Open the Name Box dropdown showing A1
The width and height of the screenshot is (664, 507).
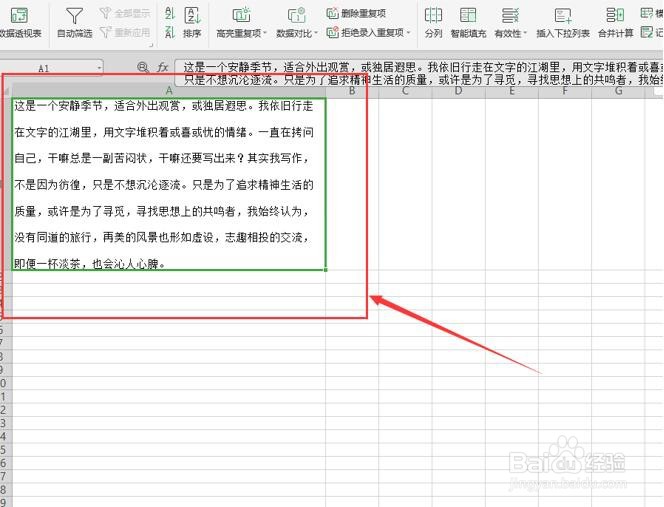click(x=99, y=68)
